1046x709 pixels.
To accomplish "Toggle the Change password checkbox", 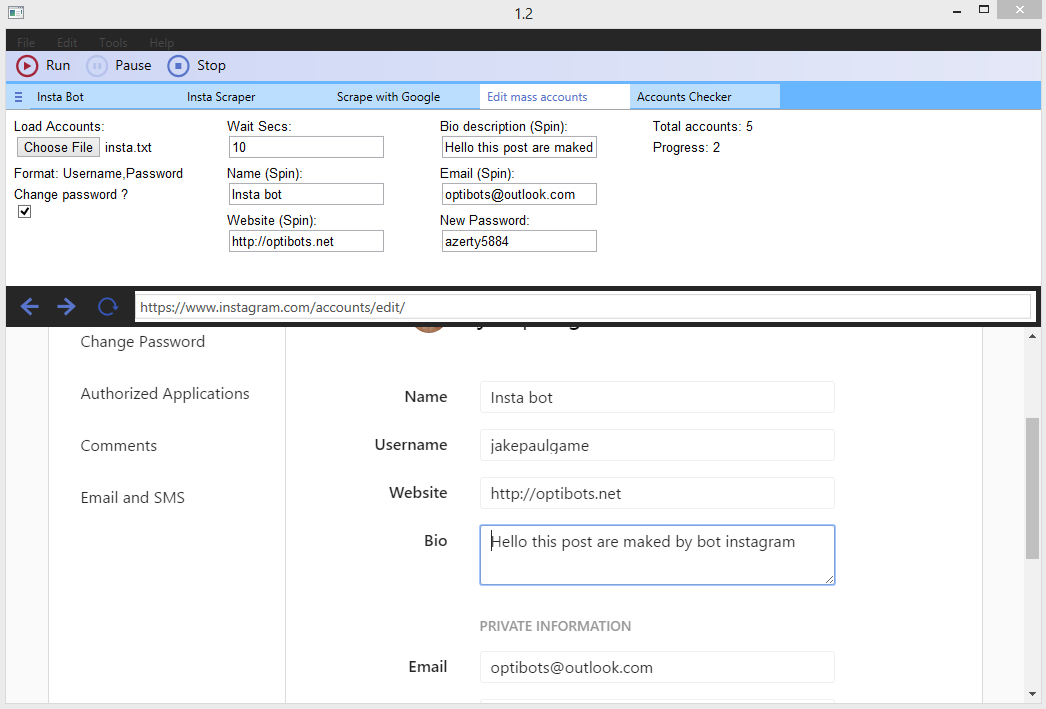I will pyautogui.click(x=25, y=211).
